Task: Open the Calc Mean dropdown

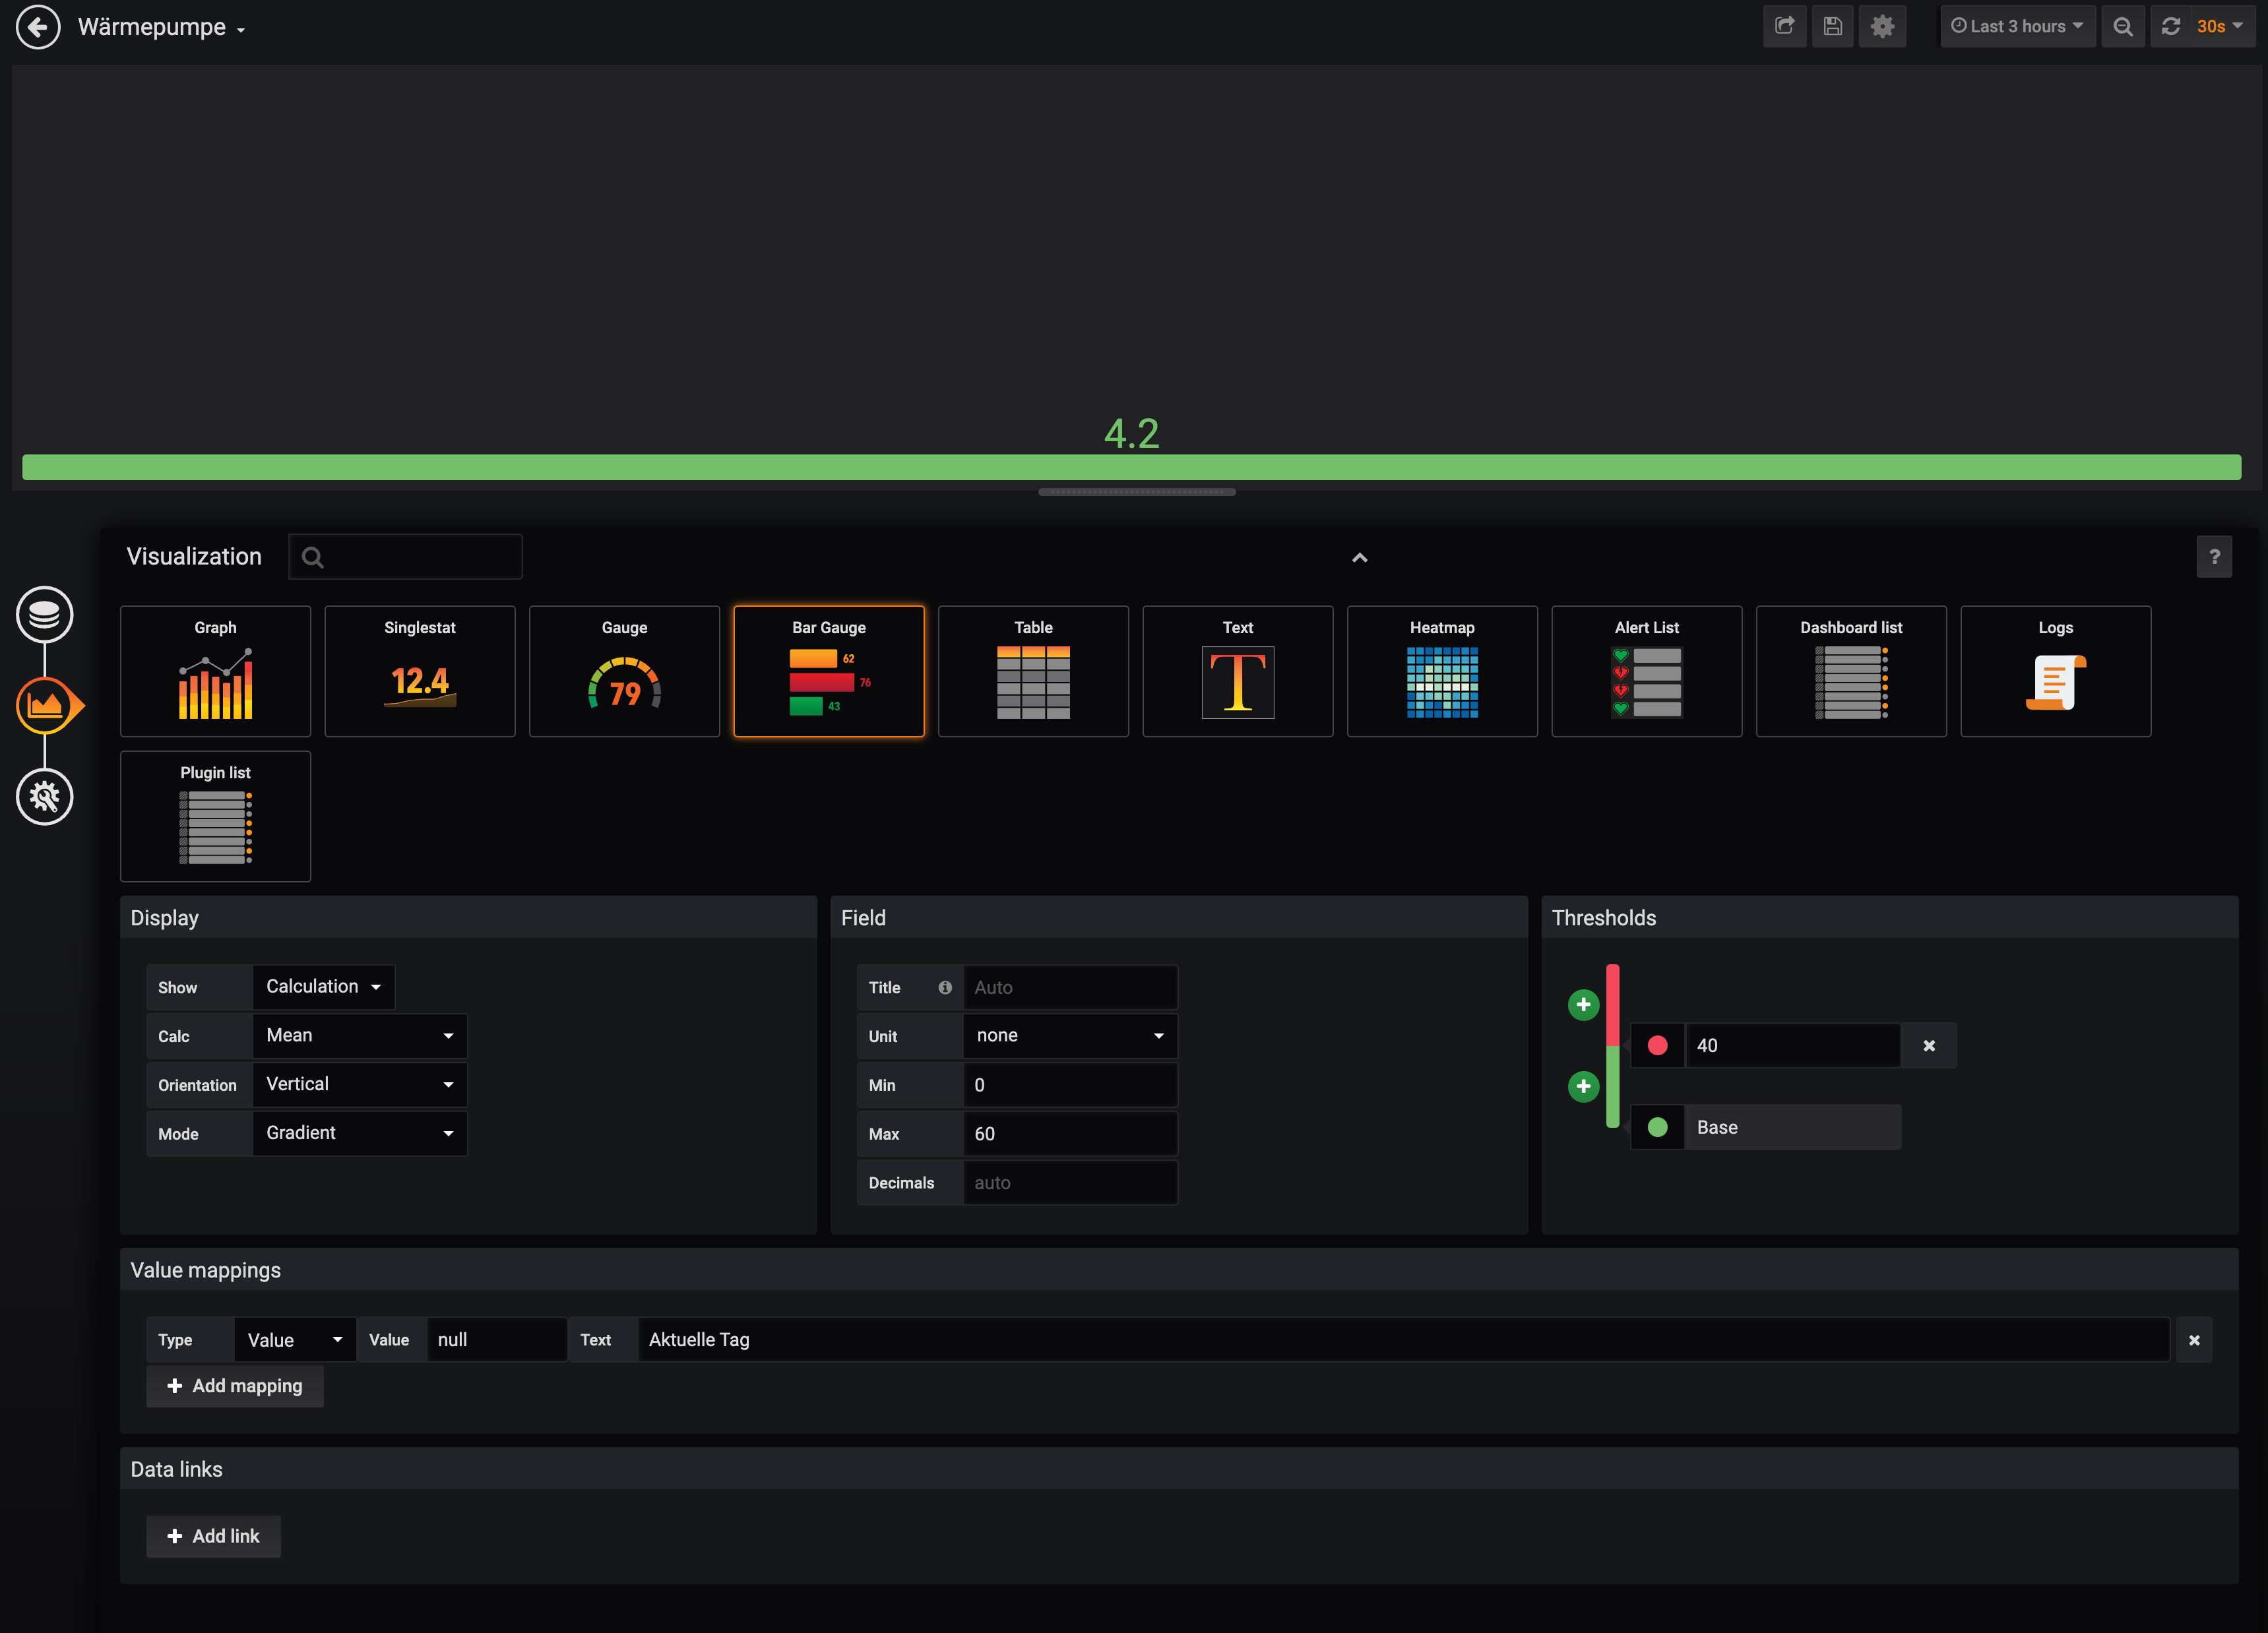Action: click(x=359, y=1035)
